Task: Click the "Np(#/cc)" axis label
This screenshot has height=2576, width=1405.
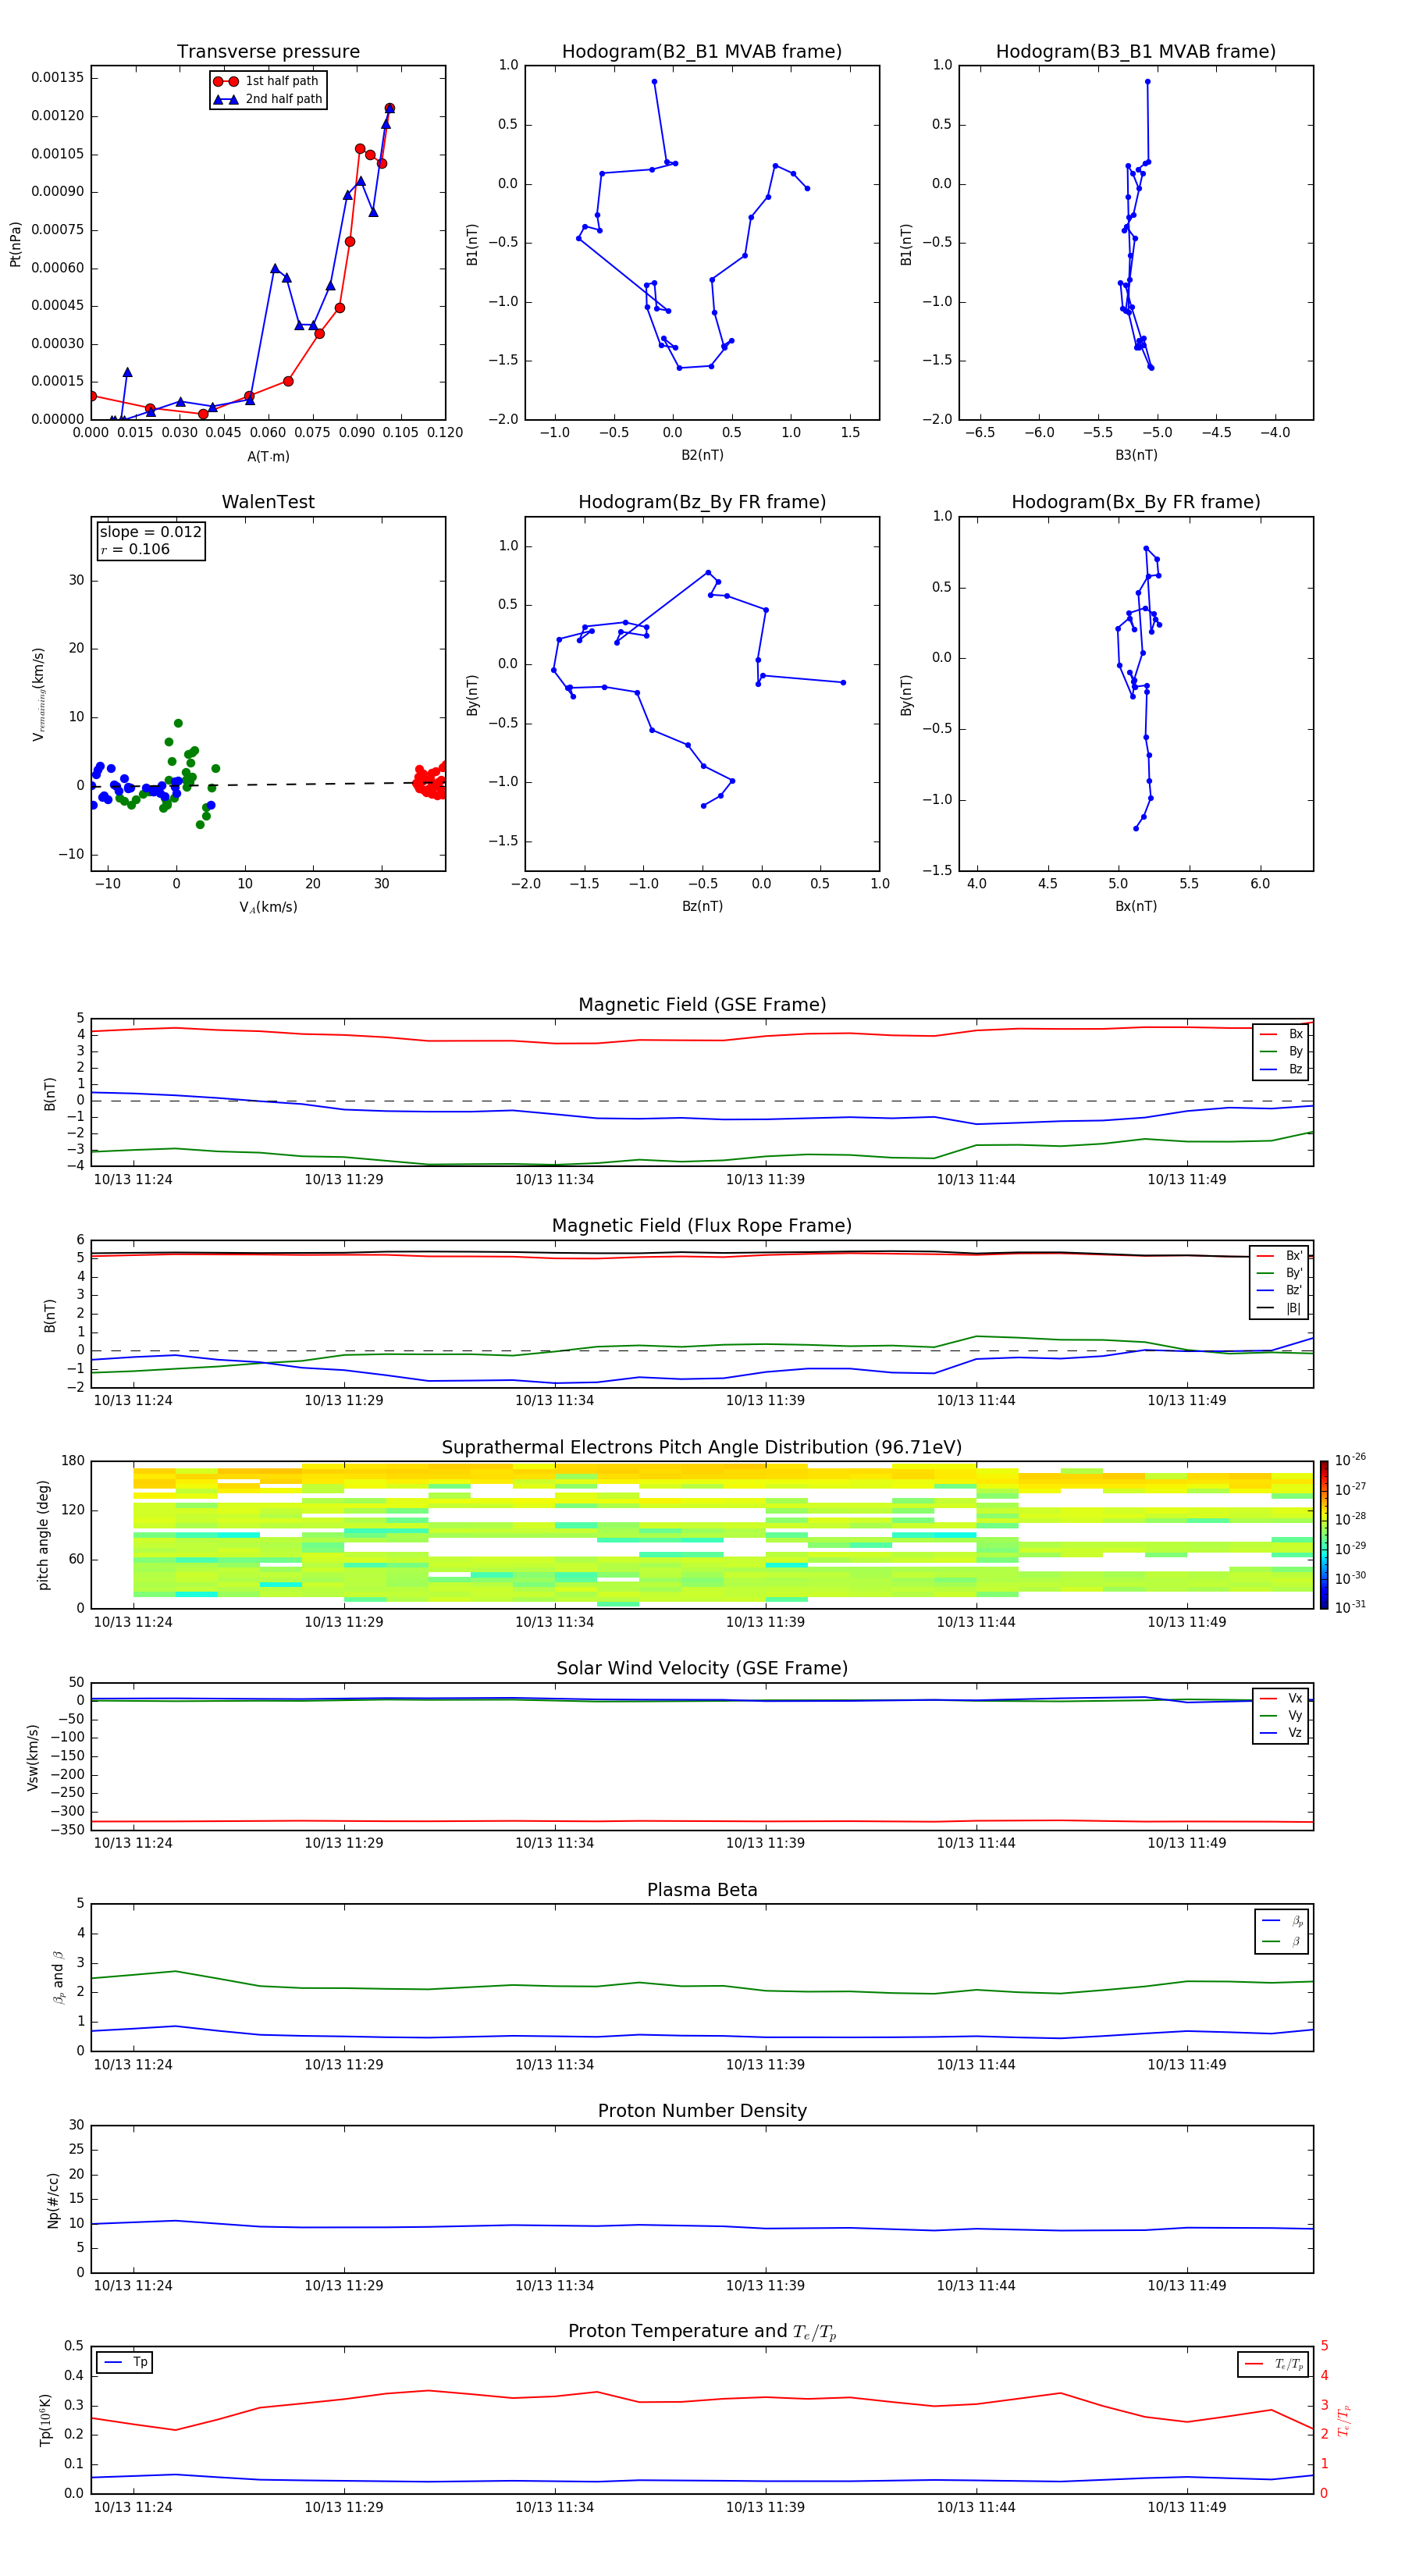Action: point(53,2200)
